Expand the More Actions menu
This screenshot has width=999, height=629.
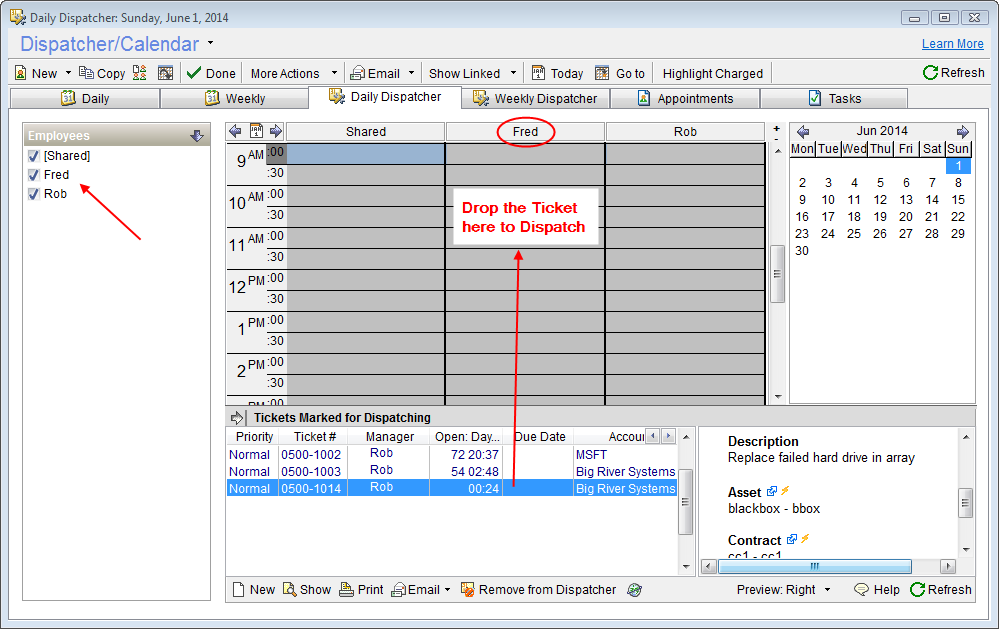pos(334,73)
